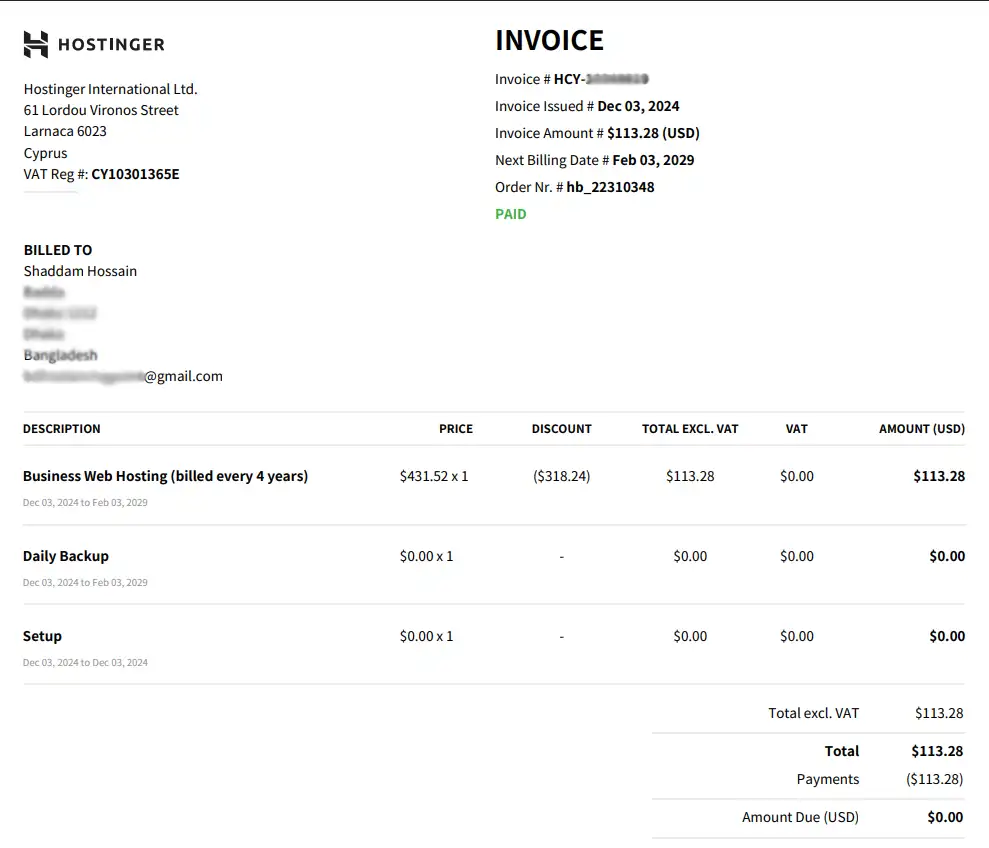Image resolution: width=989 pixels, height=848 pixels.
Task: Click the Daily Backup bold amount $0.00
Action: (x=947, y=556)
